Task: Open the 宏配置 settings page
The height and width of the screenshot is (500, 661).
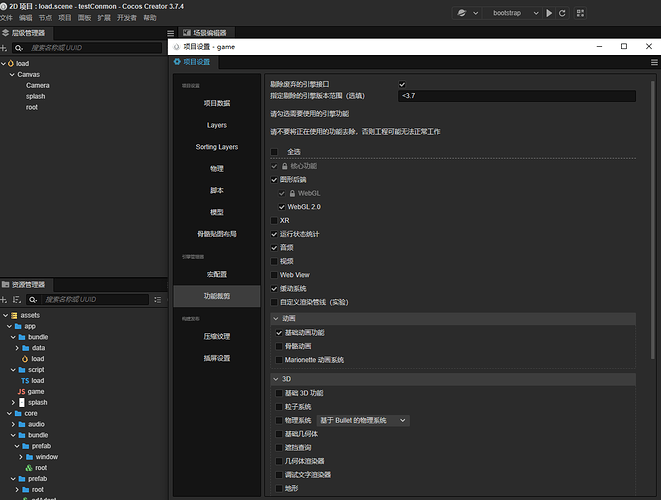Action: 217,274
